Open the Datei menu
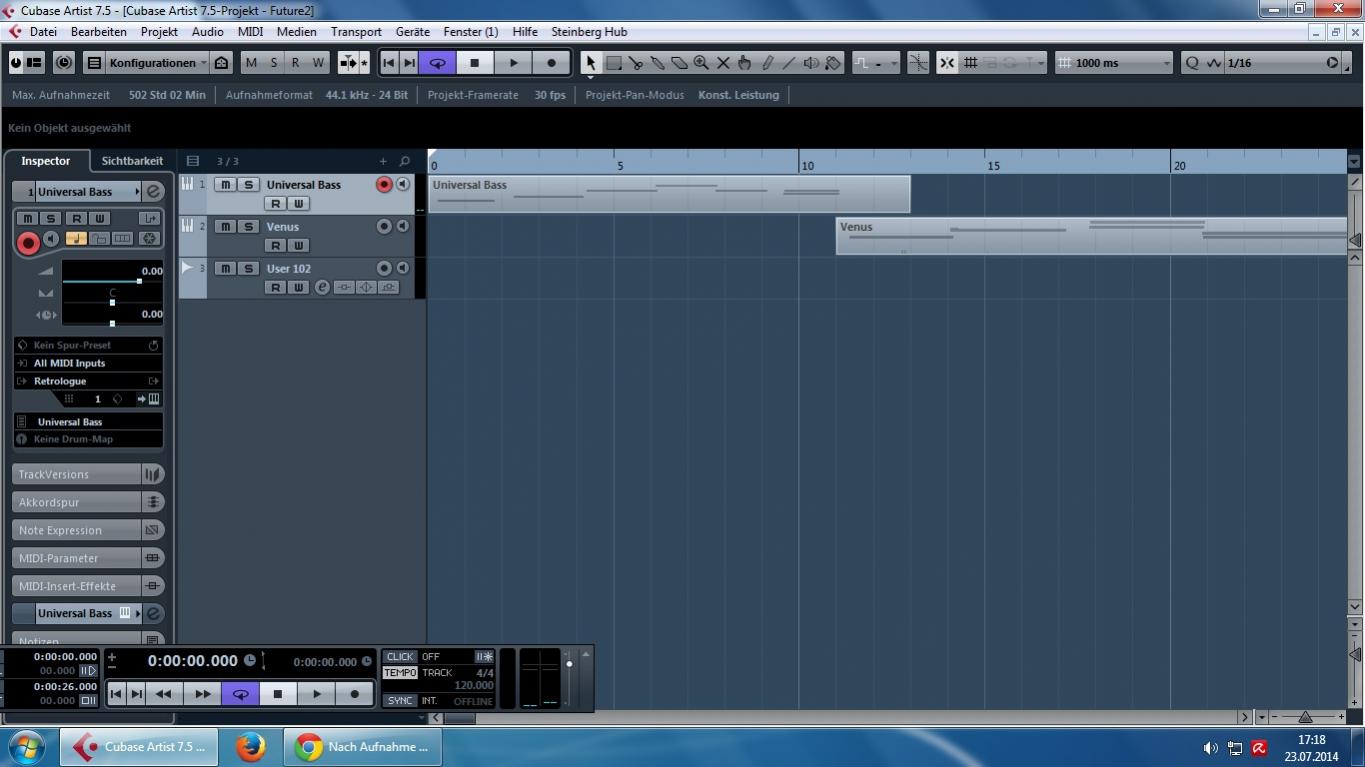 [43, 32]
